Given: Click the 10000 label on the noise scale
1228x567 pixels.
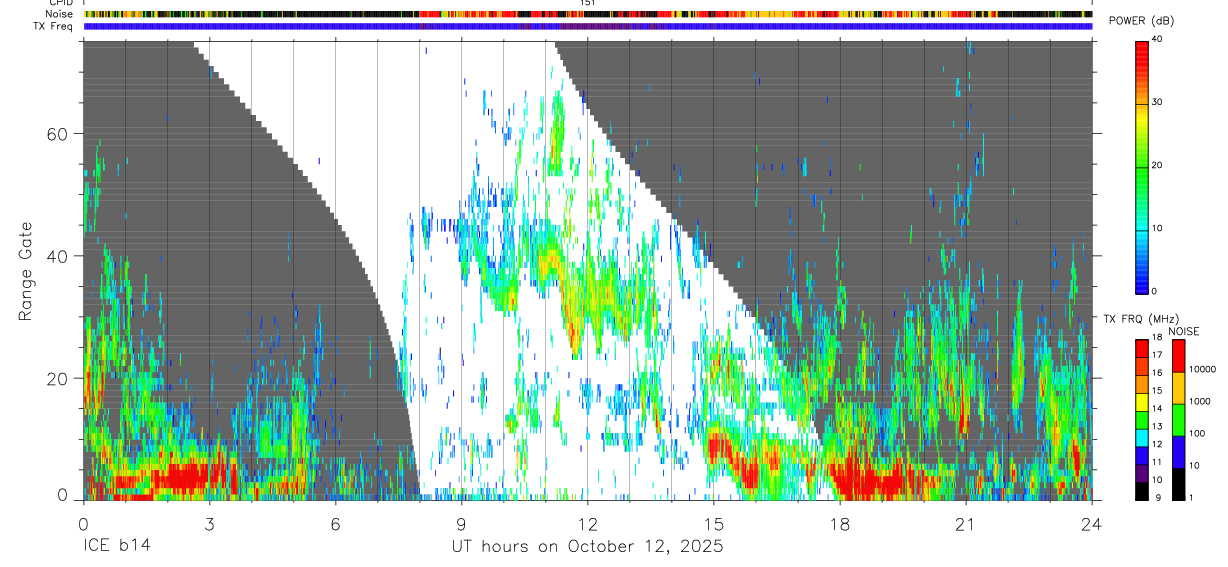Looking at the screenshot, I should click(1202, 370).
